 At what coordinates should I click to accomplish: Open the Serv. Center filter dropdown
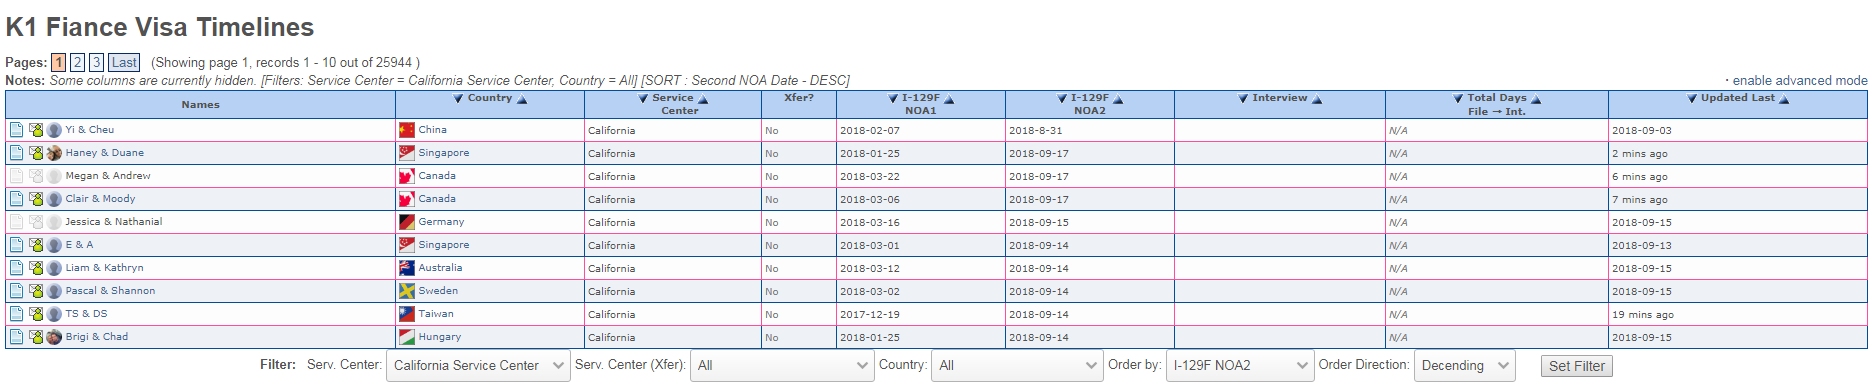[478, 366]
